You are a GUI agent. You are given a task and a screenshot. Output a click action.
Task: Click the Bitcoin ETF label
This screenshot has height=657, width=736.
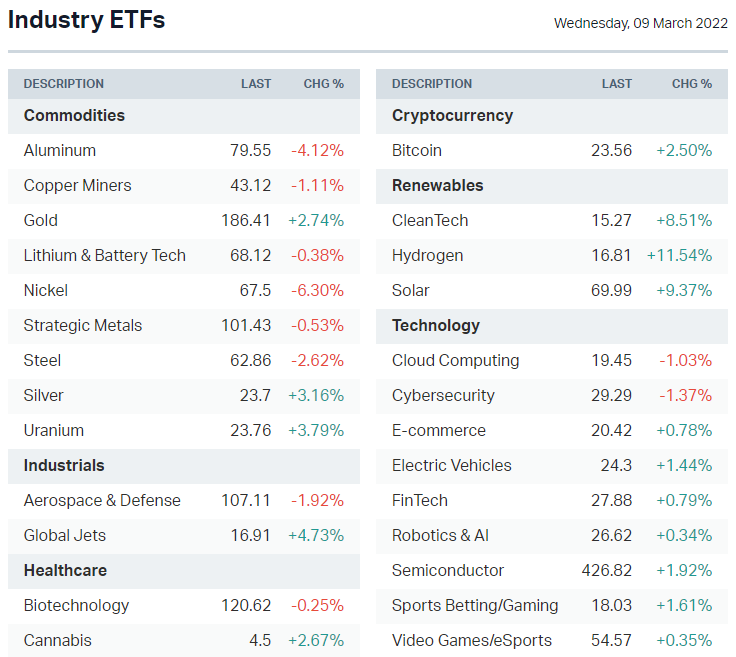click(x=417, y=150)
